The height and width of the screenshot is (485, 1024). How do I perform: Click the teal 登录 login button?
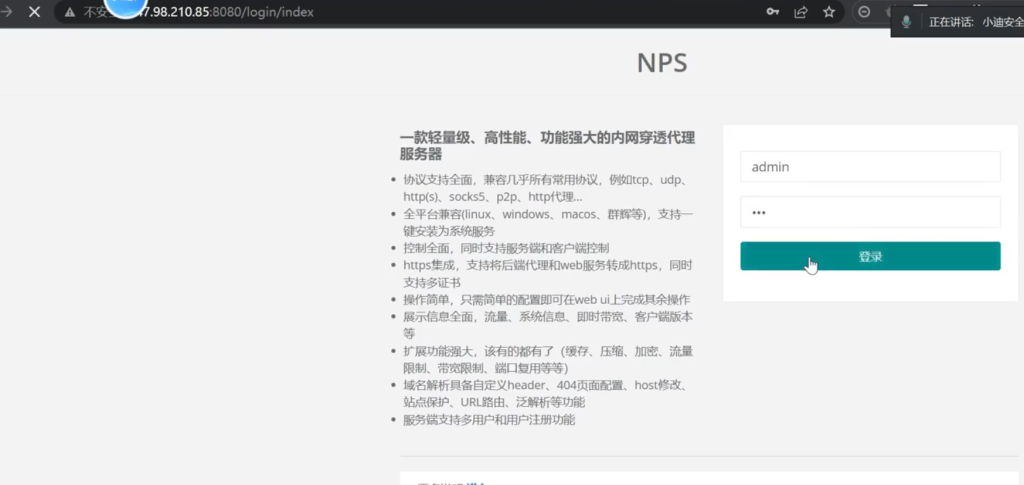[870, 256]
